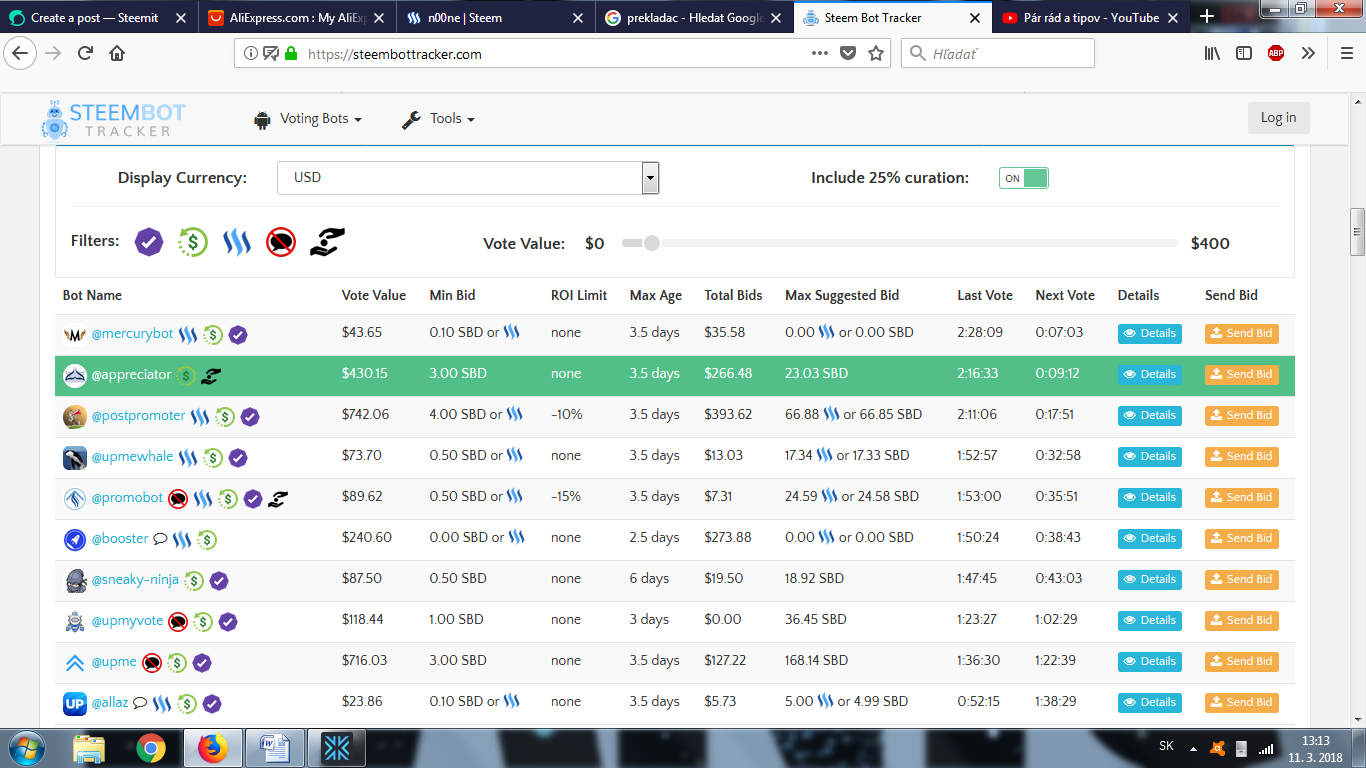Open Google Chrome from the taskbar
1366x768 pixels.
(x=151, y=748)
